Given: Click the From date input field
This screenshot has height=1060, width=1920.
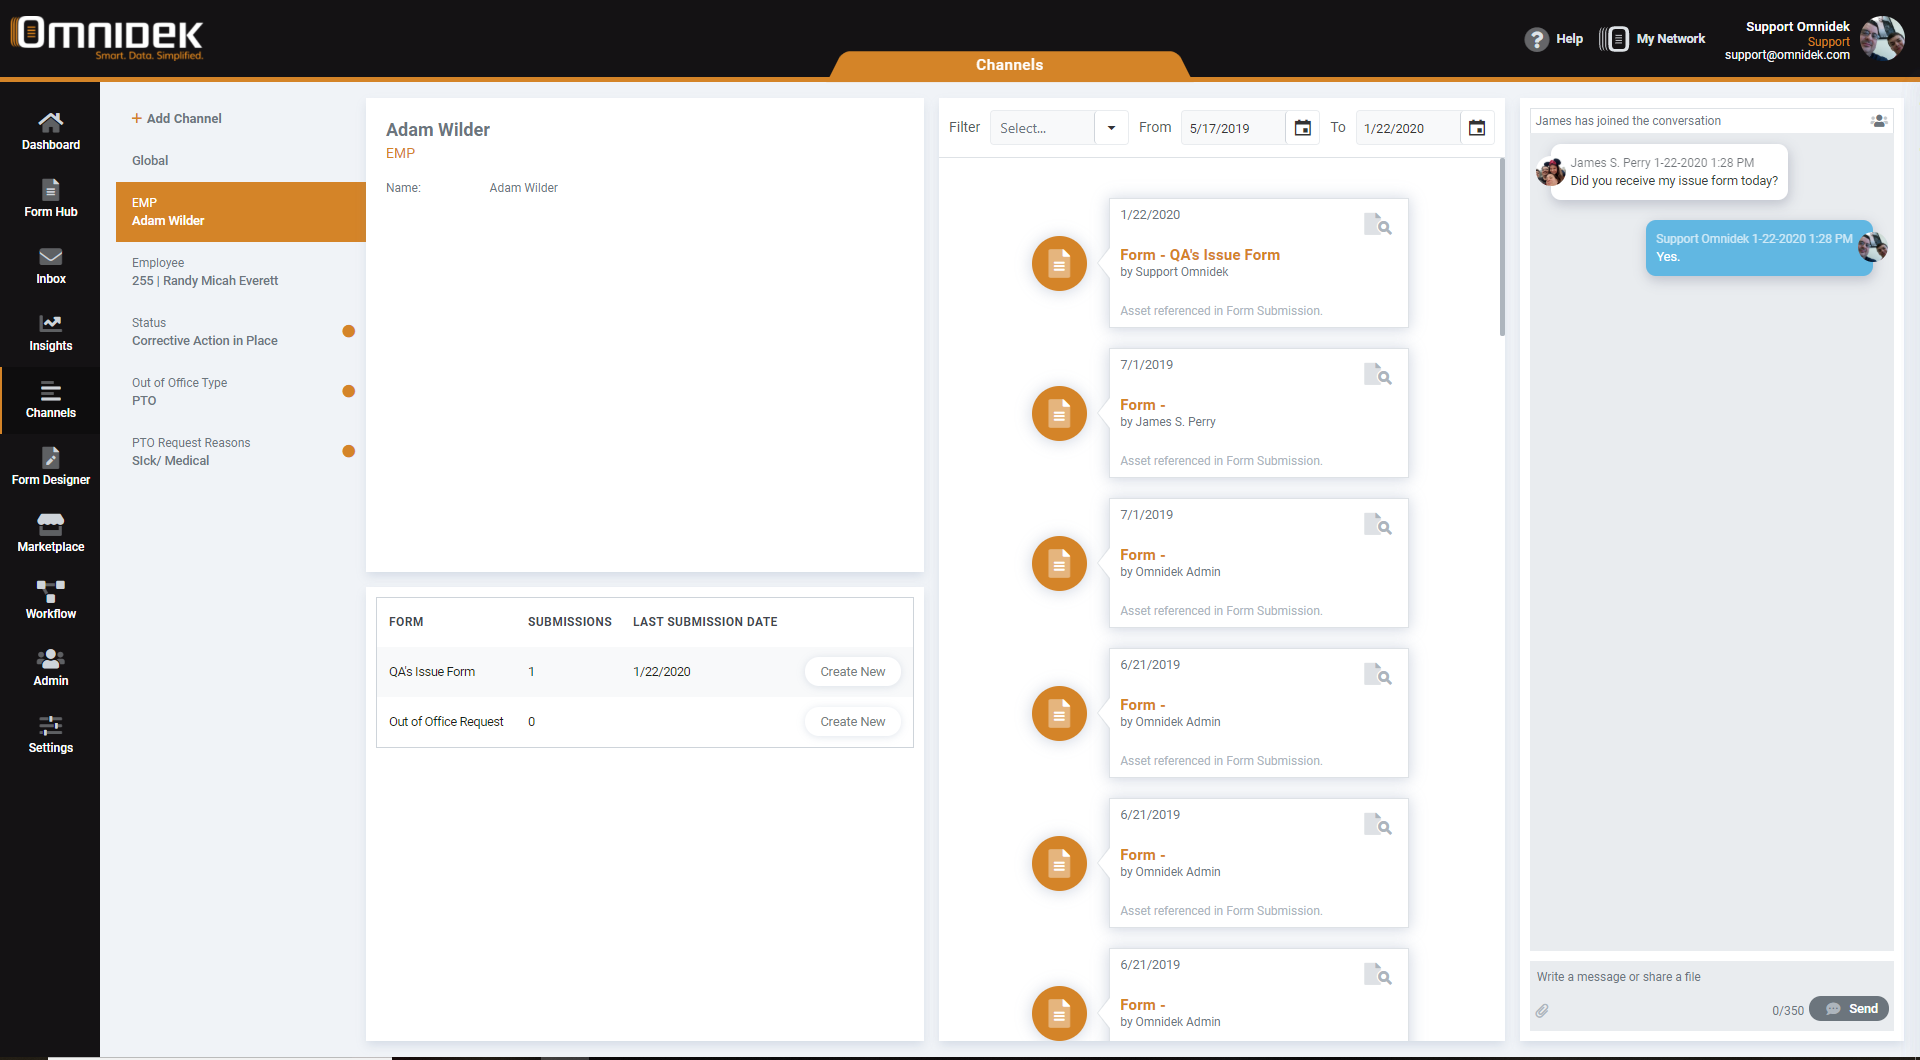Looking at the screenshot, I should (x=1232, y=128).
